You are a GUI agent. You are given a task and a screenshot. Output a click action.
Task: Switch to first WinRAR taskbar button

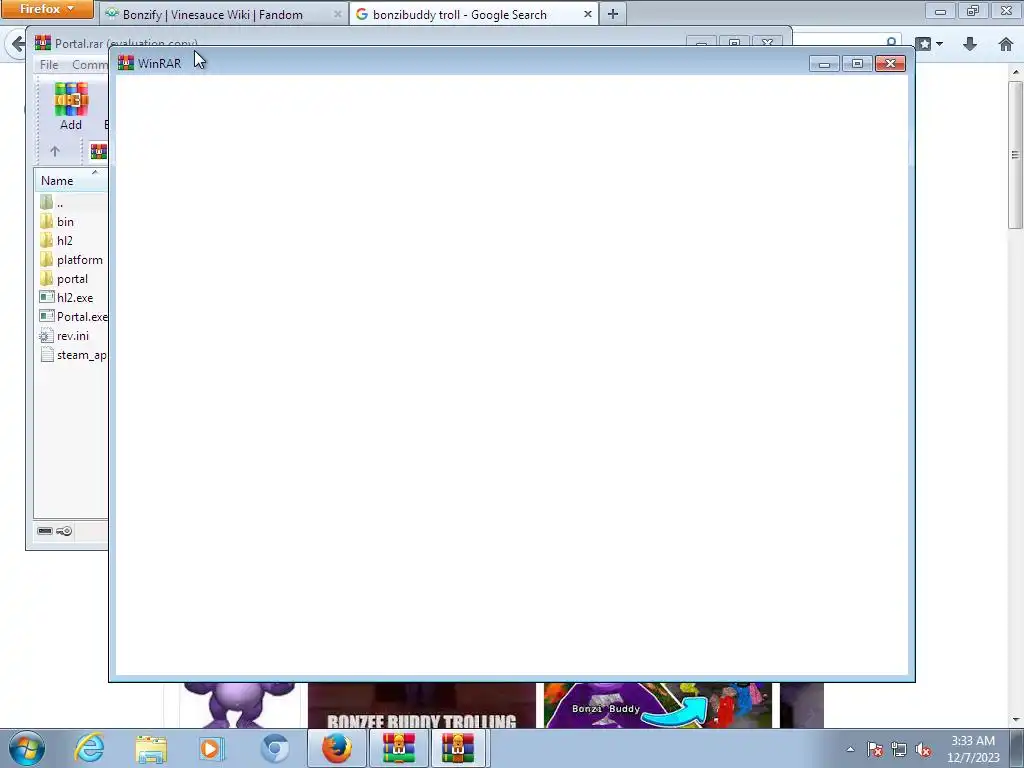pyautogui.click(x=399, y=748)
